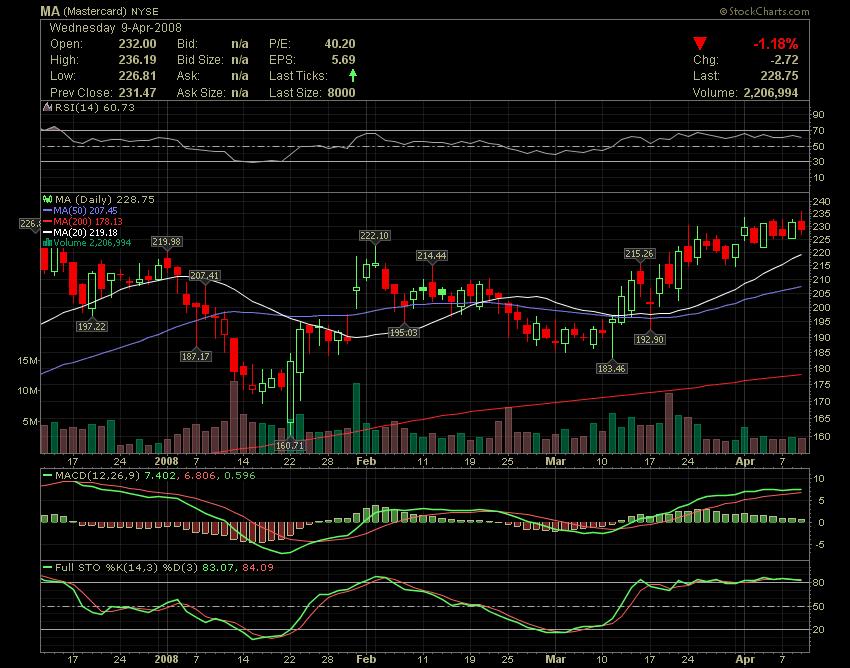
Task: Click the 5M volume axis label
Action: (30, 422)
